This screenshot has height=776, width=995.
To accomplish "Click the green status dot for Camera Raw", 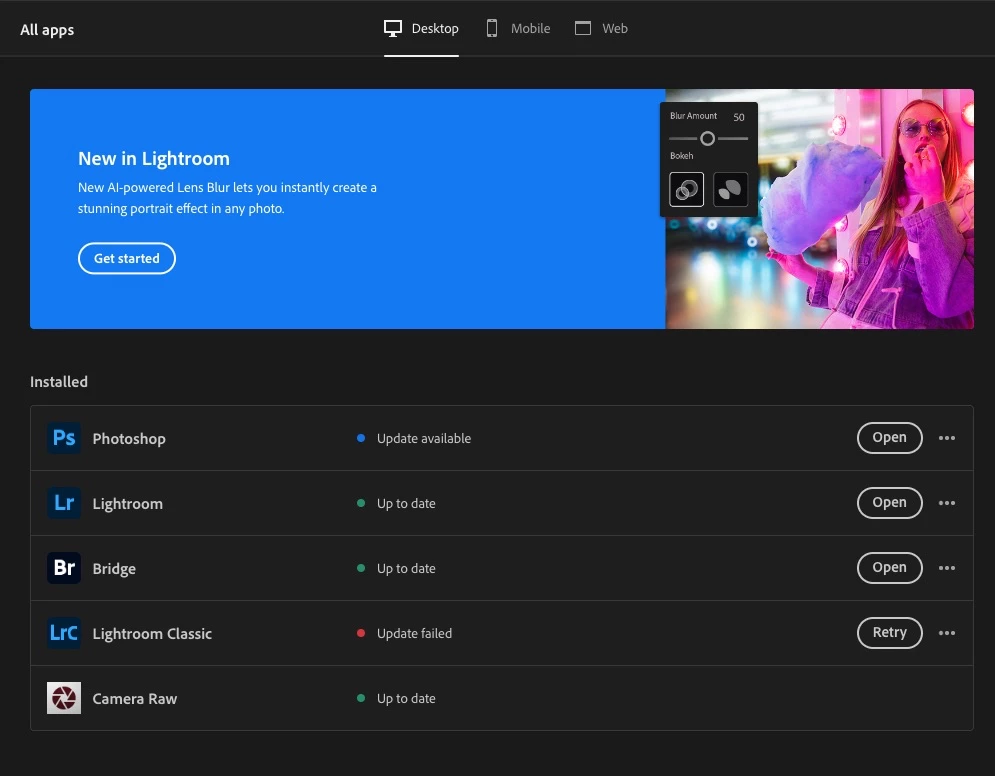I will 361,698.
